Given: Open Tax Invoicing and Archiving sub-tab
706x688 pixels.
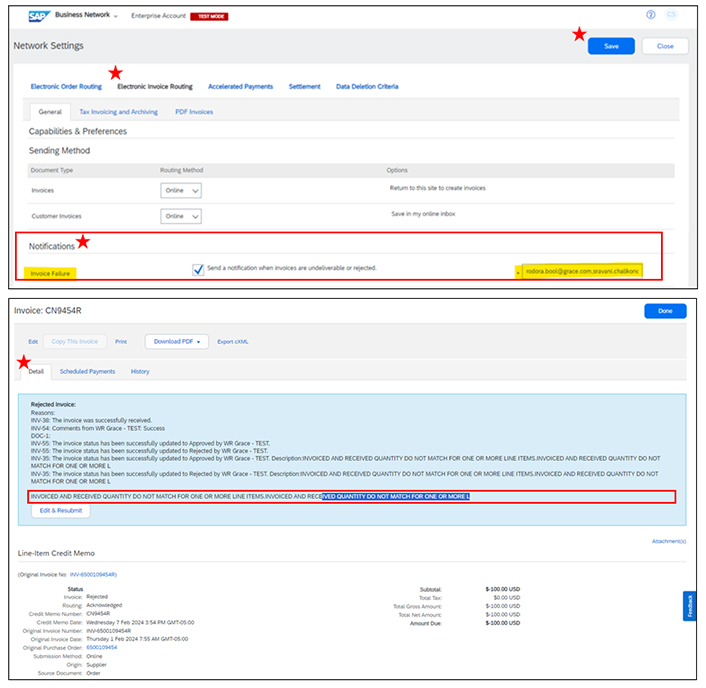Looking at the screenshot, I should [x=118, y=112].
